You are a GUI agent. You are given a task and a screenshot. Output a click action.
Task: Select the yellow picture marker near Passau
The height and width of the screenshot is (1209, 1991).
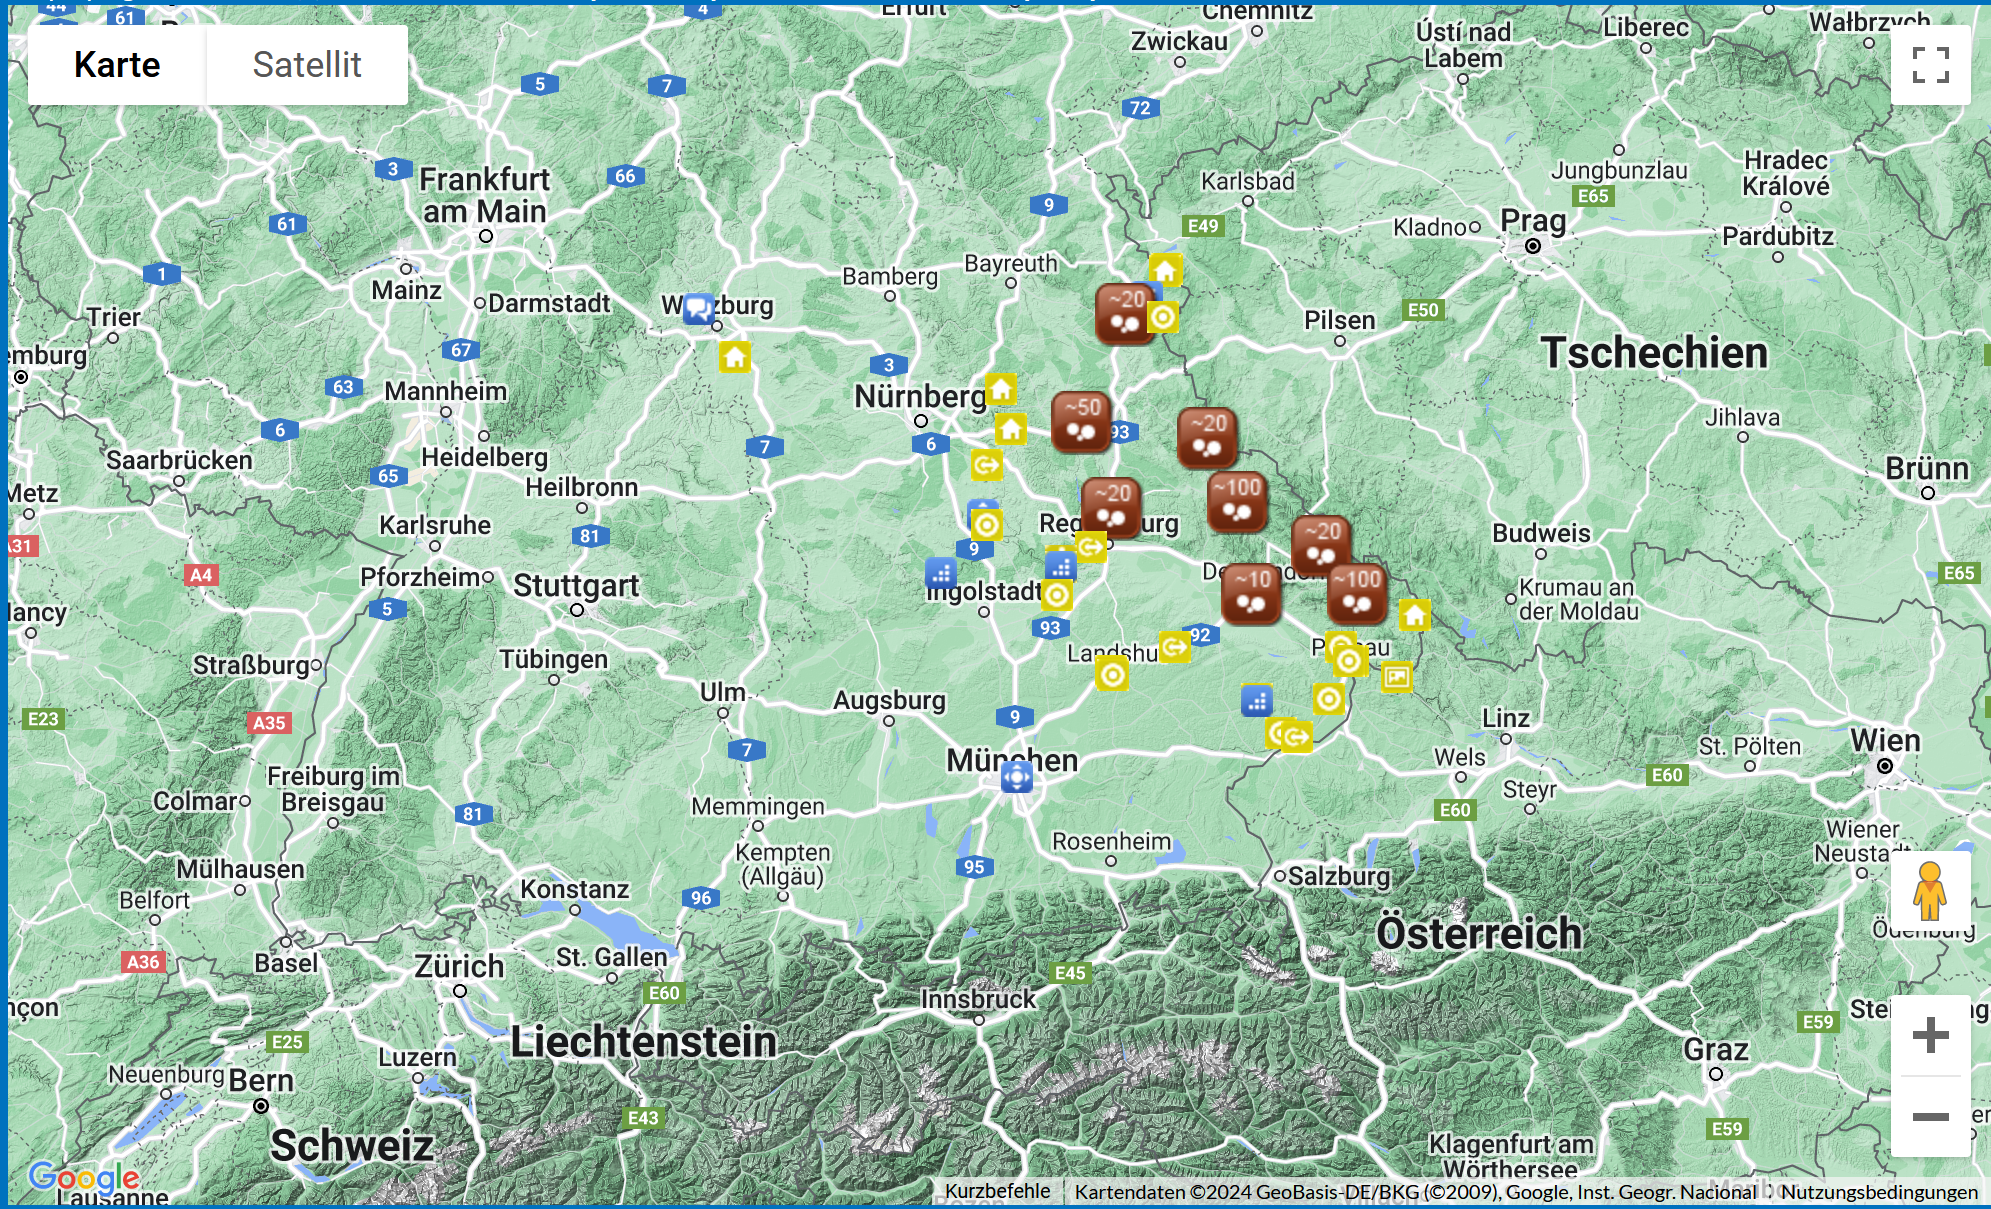(1396, 677)
